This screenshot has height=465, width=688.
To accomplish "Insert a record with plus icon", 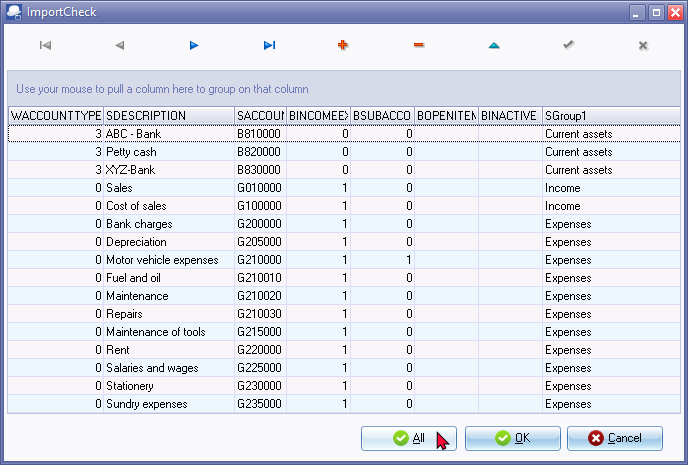I will click(x=343, y=46).
